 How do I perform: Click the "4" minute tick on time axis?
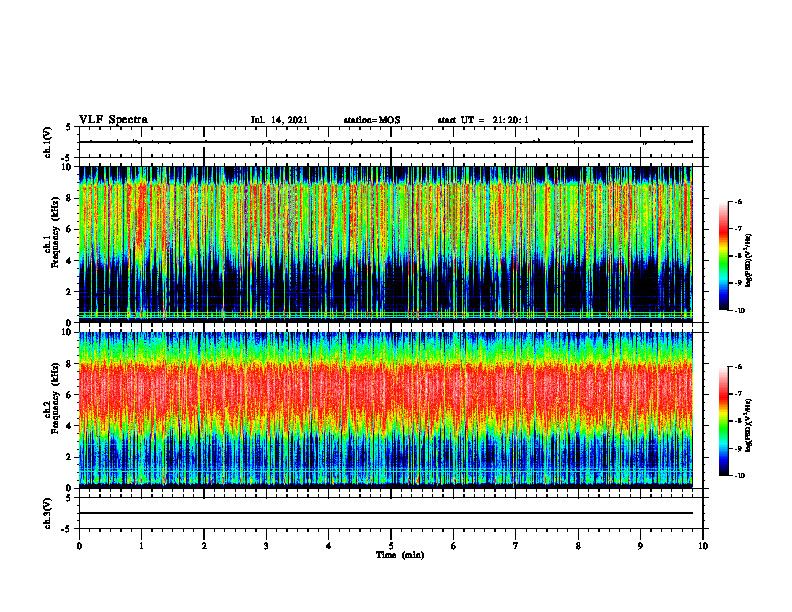[329, 546]
